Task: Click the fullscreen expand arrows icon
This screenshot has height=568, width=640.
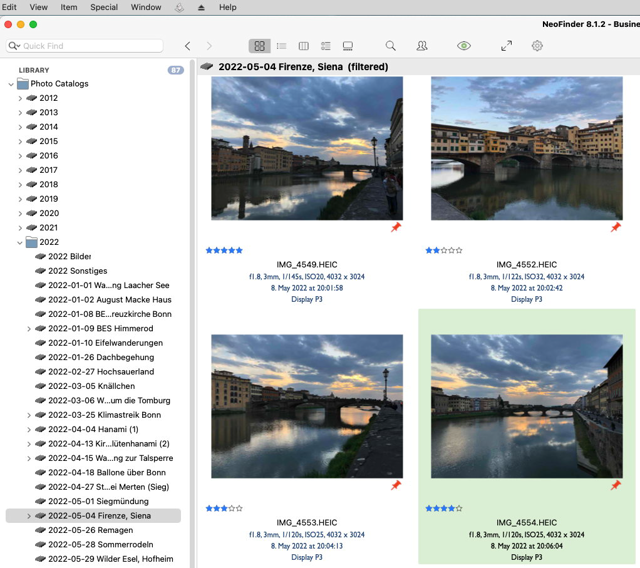Action: [x=506, y=46]
